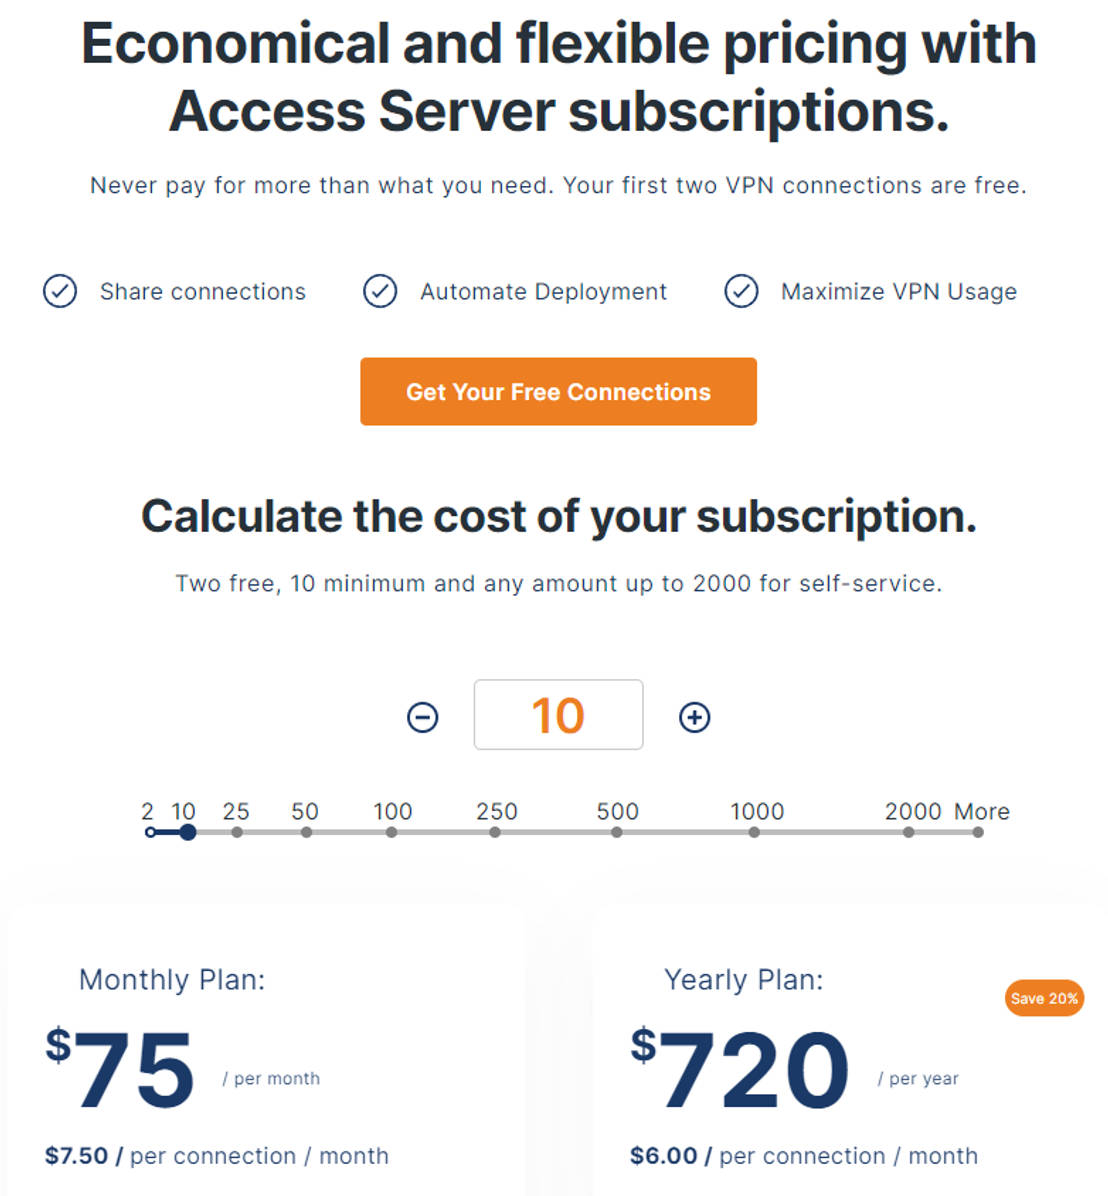Pick the 2000 connections slider point

tap(908, 832)
